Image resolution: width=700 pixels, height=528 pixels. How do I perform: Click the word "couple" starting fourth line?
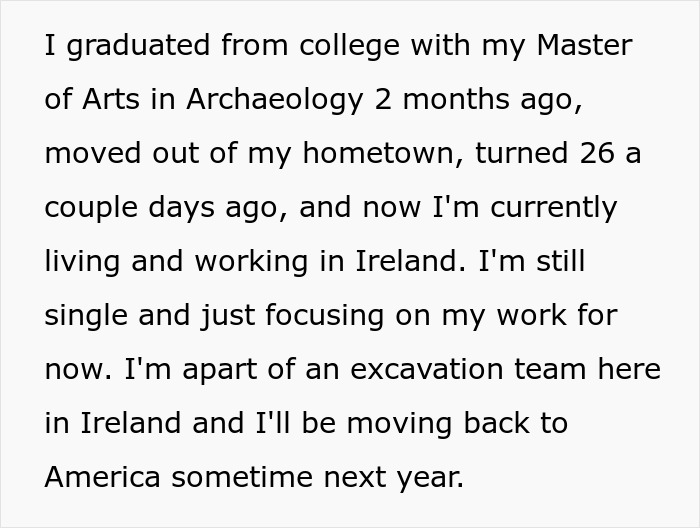pos(91,208)
